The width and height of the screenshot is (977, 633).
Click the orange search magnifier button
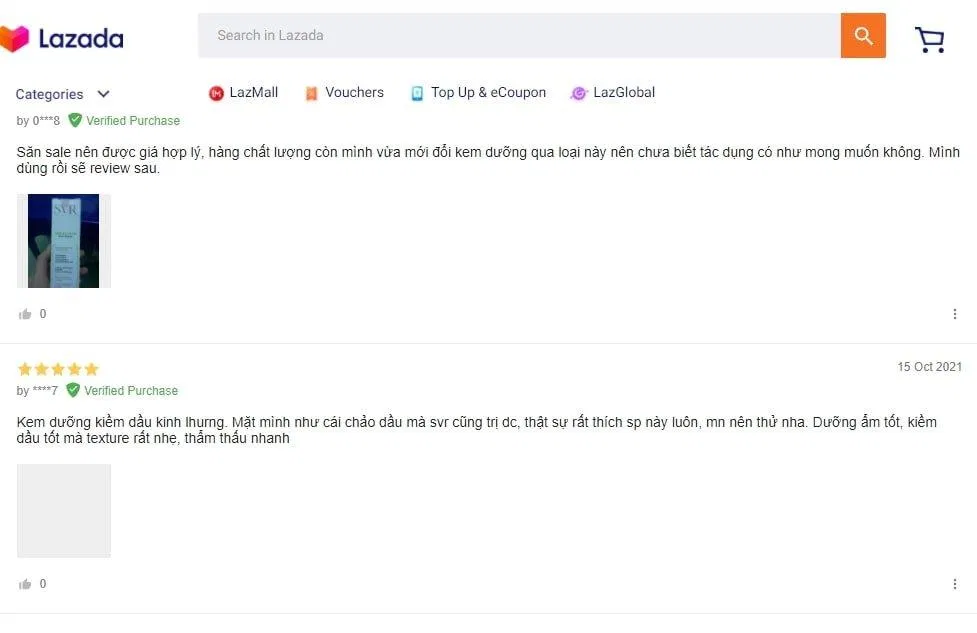pos(863,36)
